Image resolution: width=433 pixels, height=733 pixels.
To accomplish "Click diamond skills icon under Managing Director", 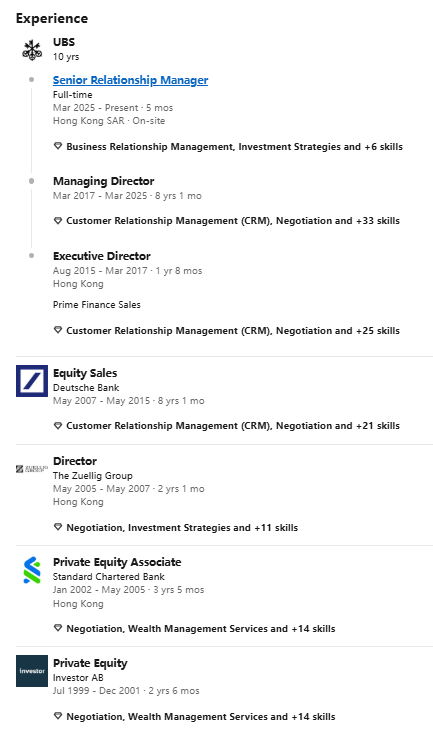I will [58, 221].
